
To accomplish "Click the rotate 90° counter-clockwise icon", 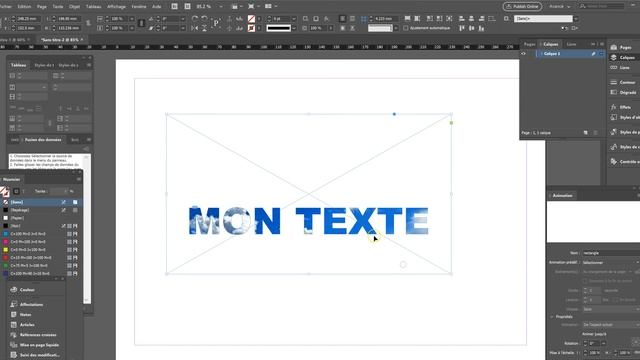I will pos(204,19).
